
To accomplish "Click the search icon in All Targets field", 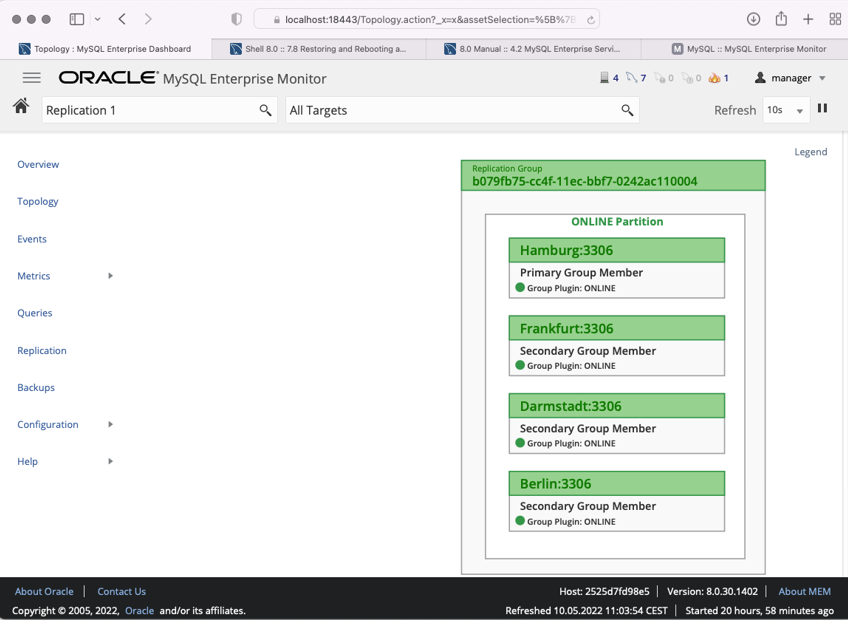I will click(627, 110).
